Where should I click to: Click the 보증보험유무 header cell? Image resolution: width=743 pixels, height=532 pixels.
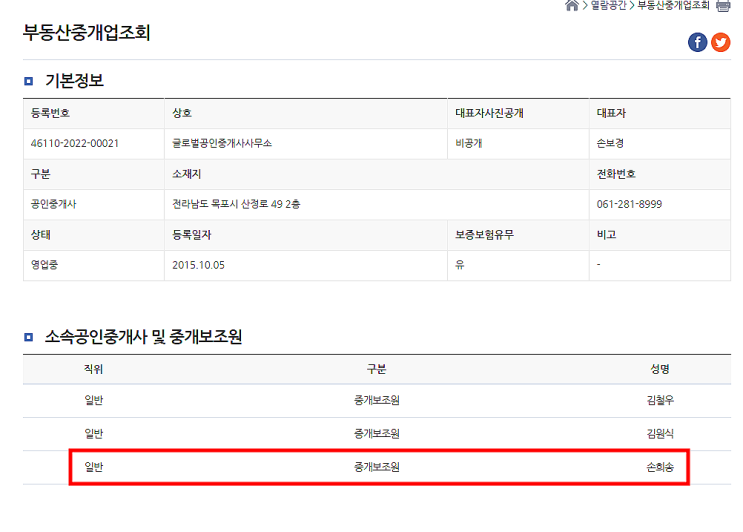tap(518, 234)
